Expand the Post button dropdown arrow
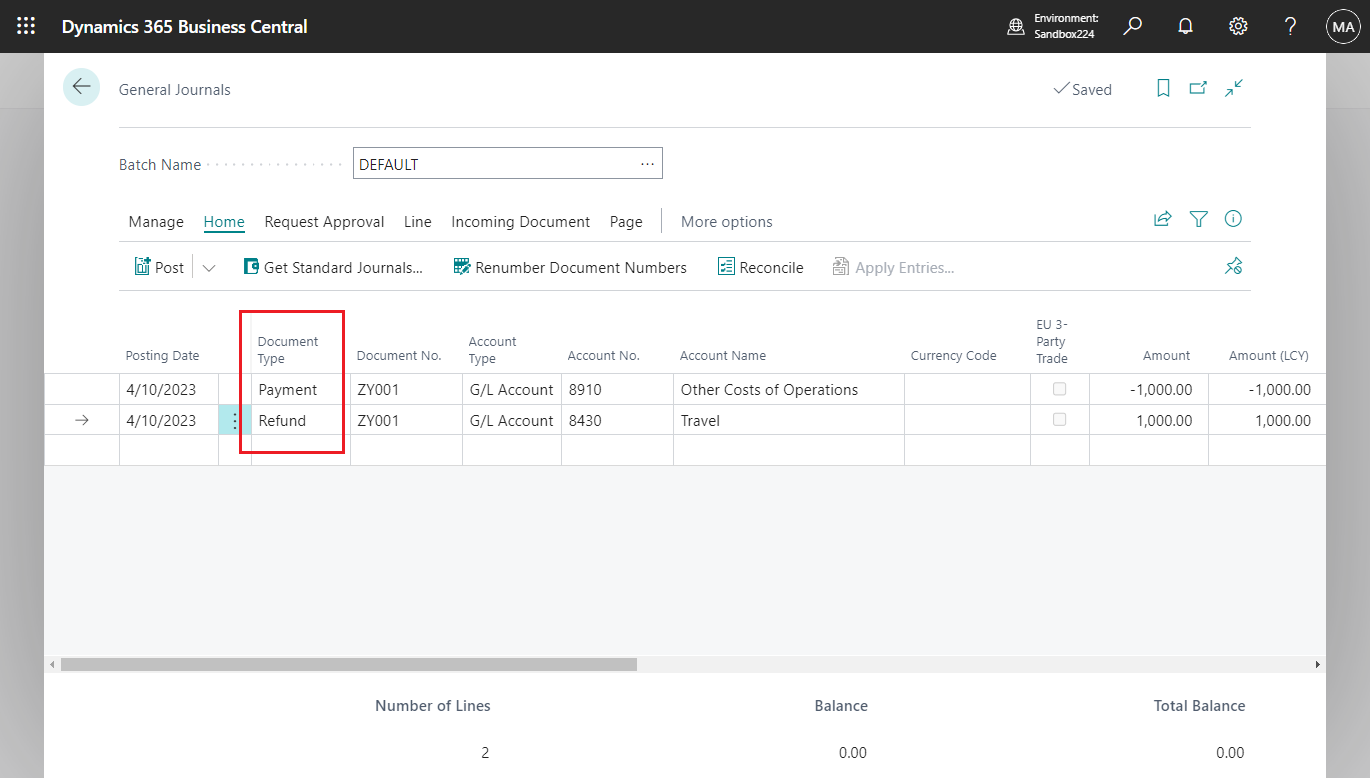The image size is (1370, 778). pyautogui.click(x=207, y=266)
